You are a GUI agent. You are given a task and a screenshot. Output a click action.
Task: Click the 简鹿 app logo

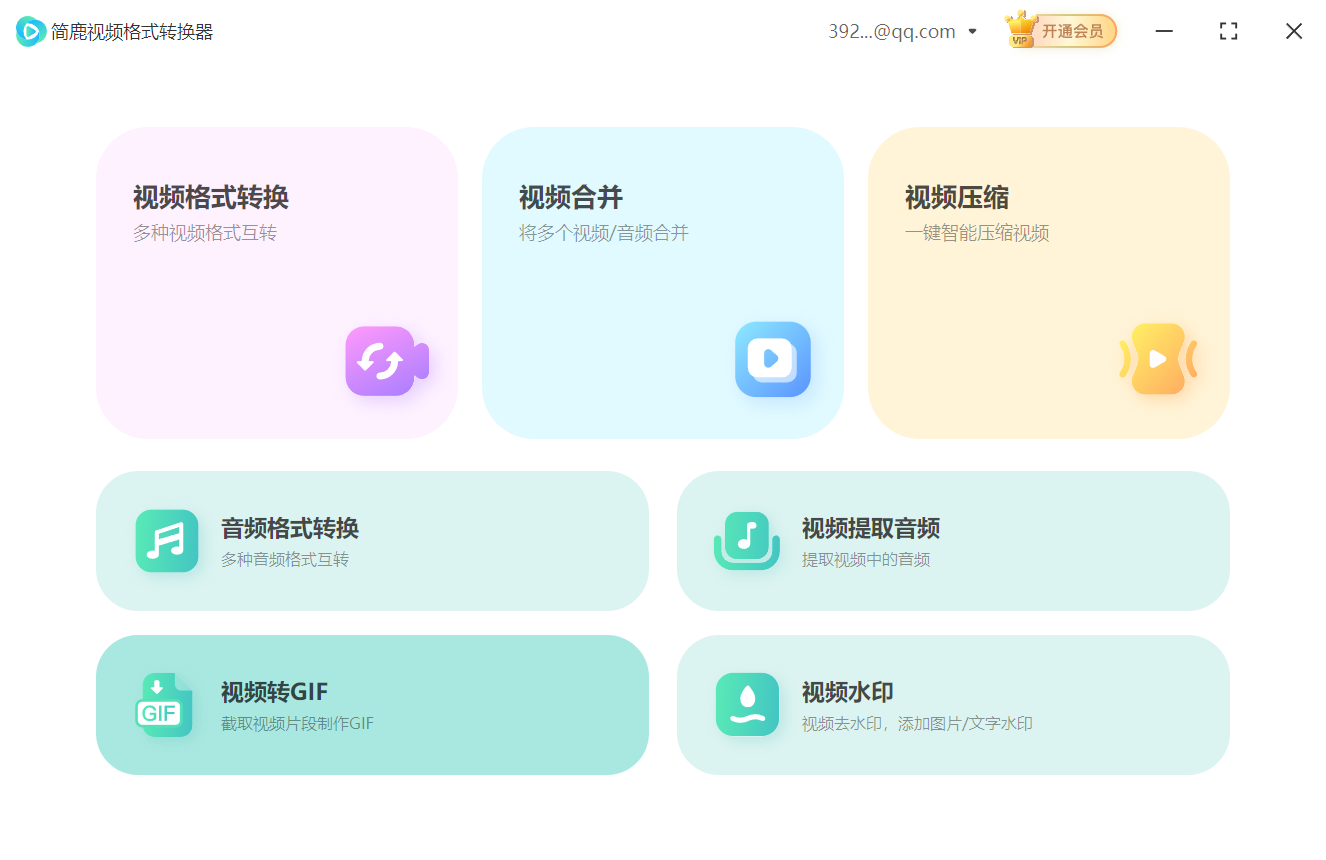pos(29,31)
